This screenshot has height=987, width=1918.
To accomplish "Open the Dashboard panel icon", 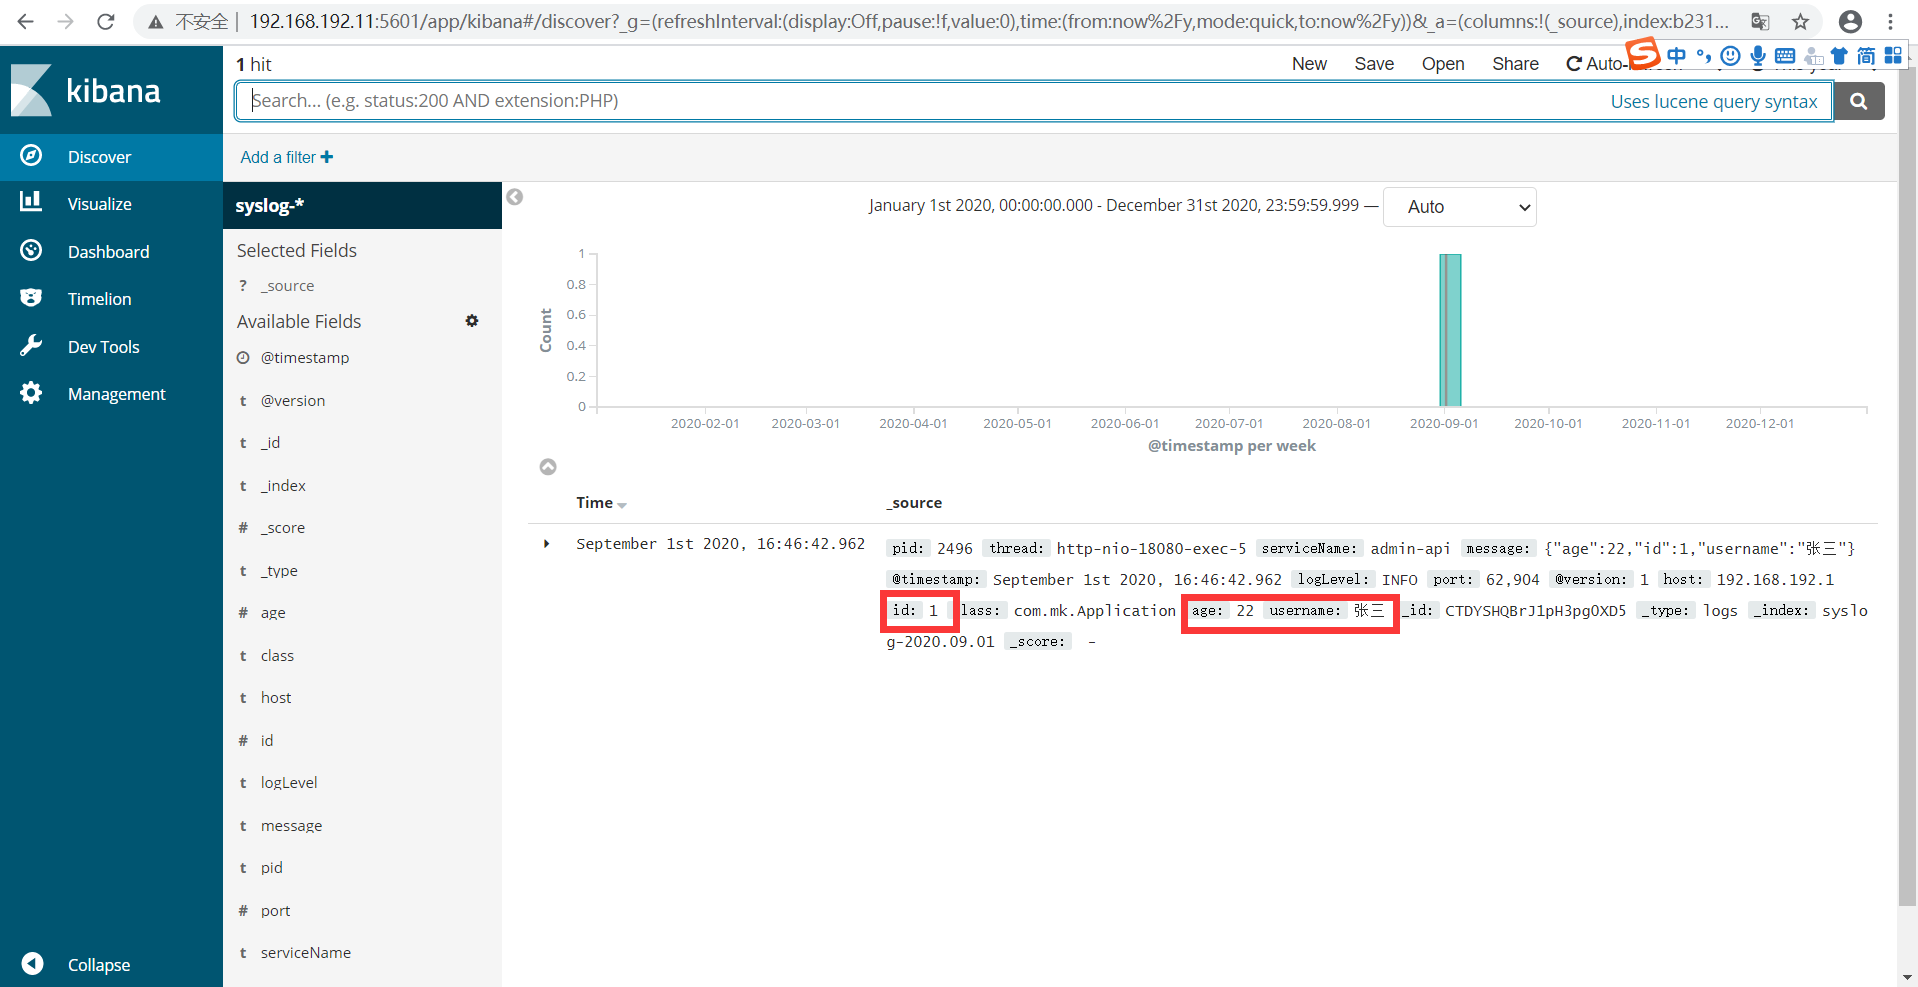I will point(31,251).
